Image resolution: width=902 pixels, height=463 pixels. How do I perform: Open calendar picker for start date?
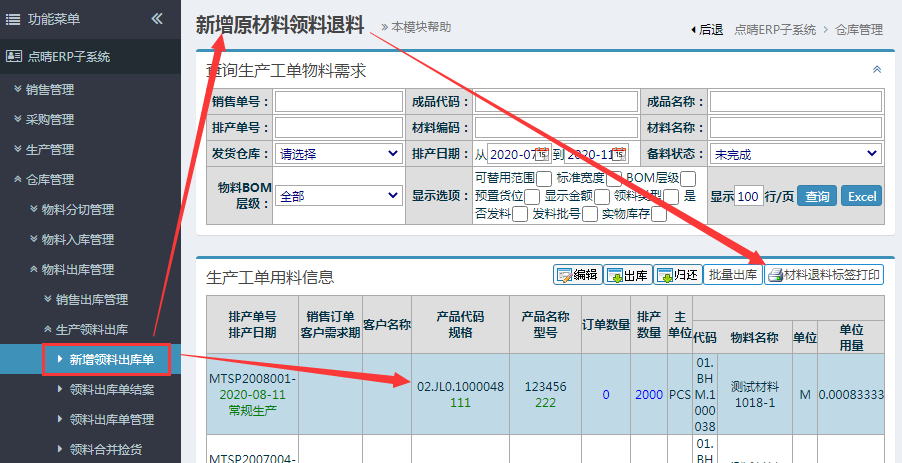click(542, 154)
